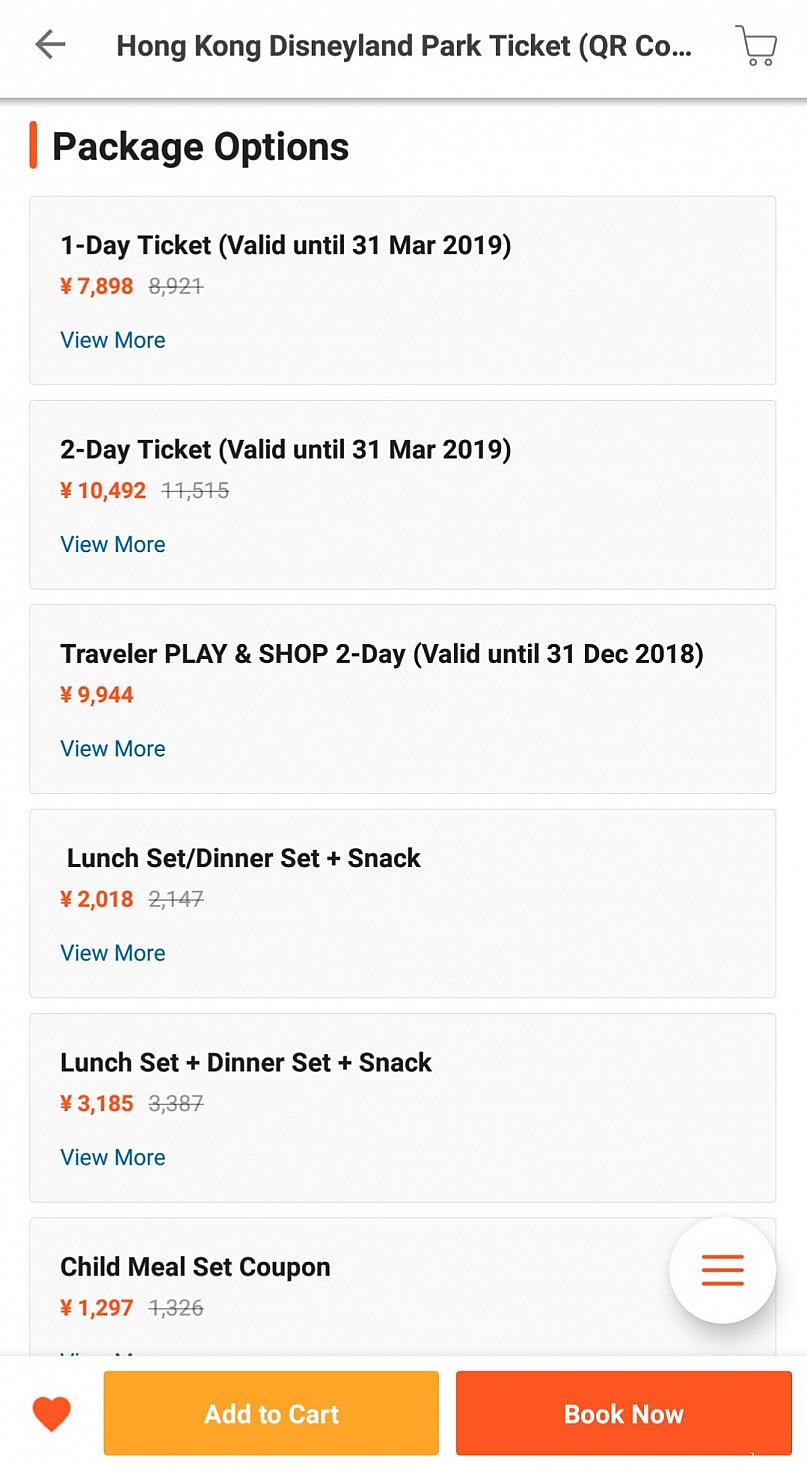Screen dimensions: 807x1470
Task: Tap the heart favorite icon
Action: [51, 1414]
